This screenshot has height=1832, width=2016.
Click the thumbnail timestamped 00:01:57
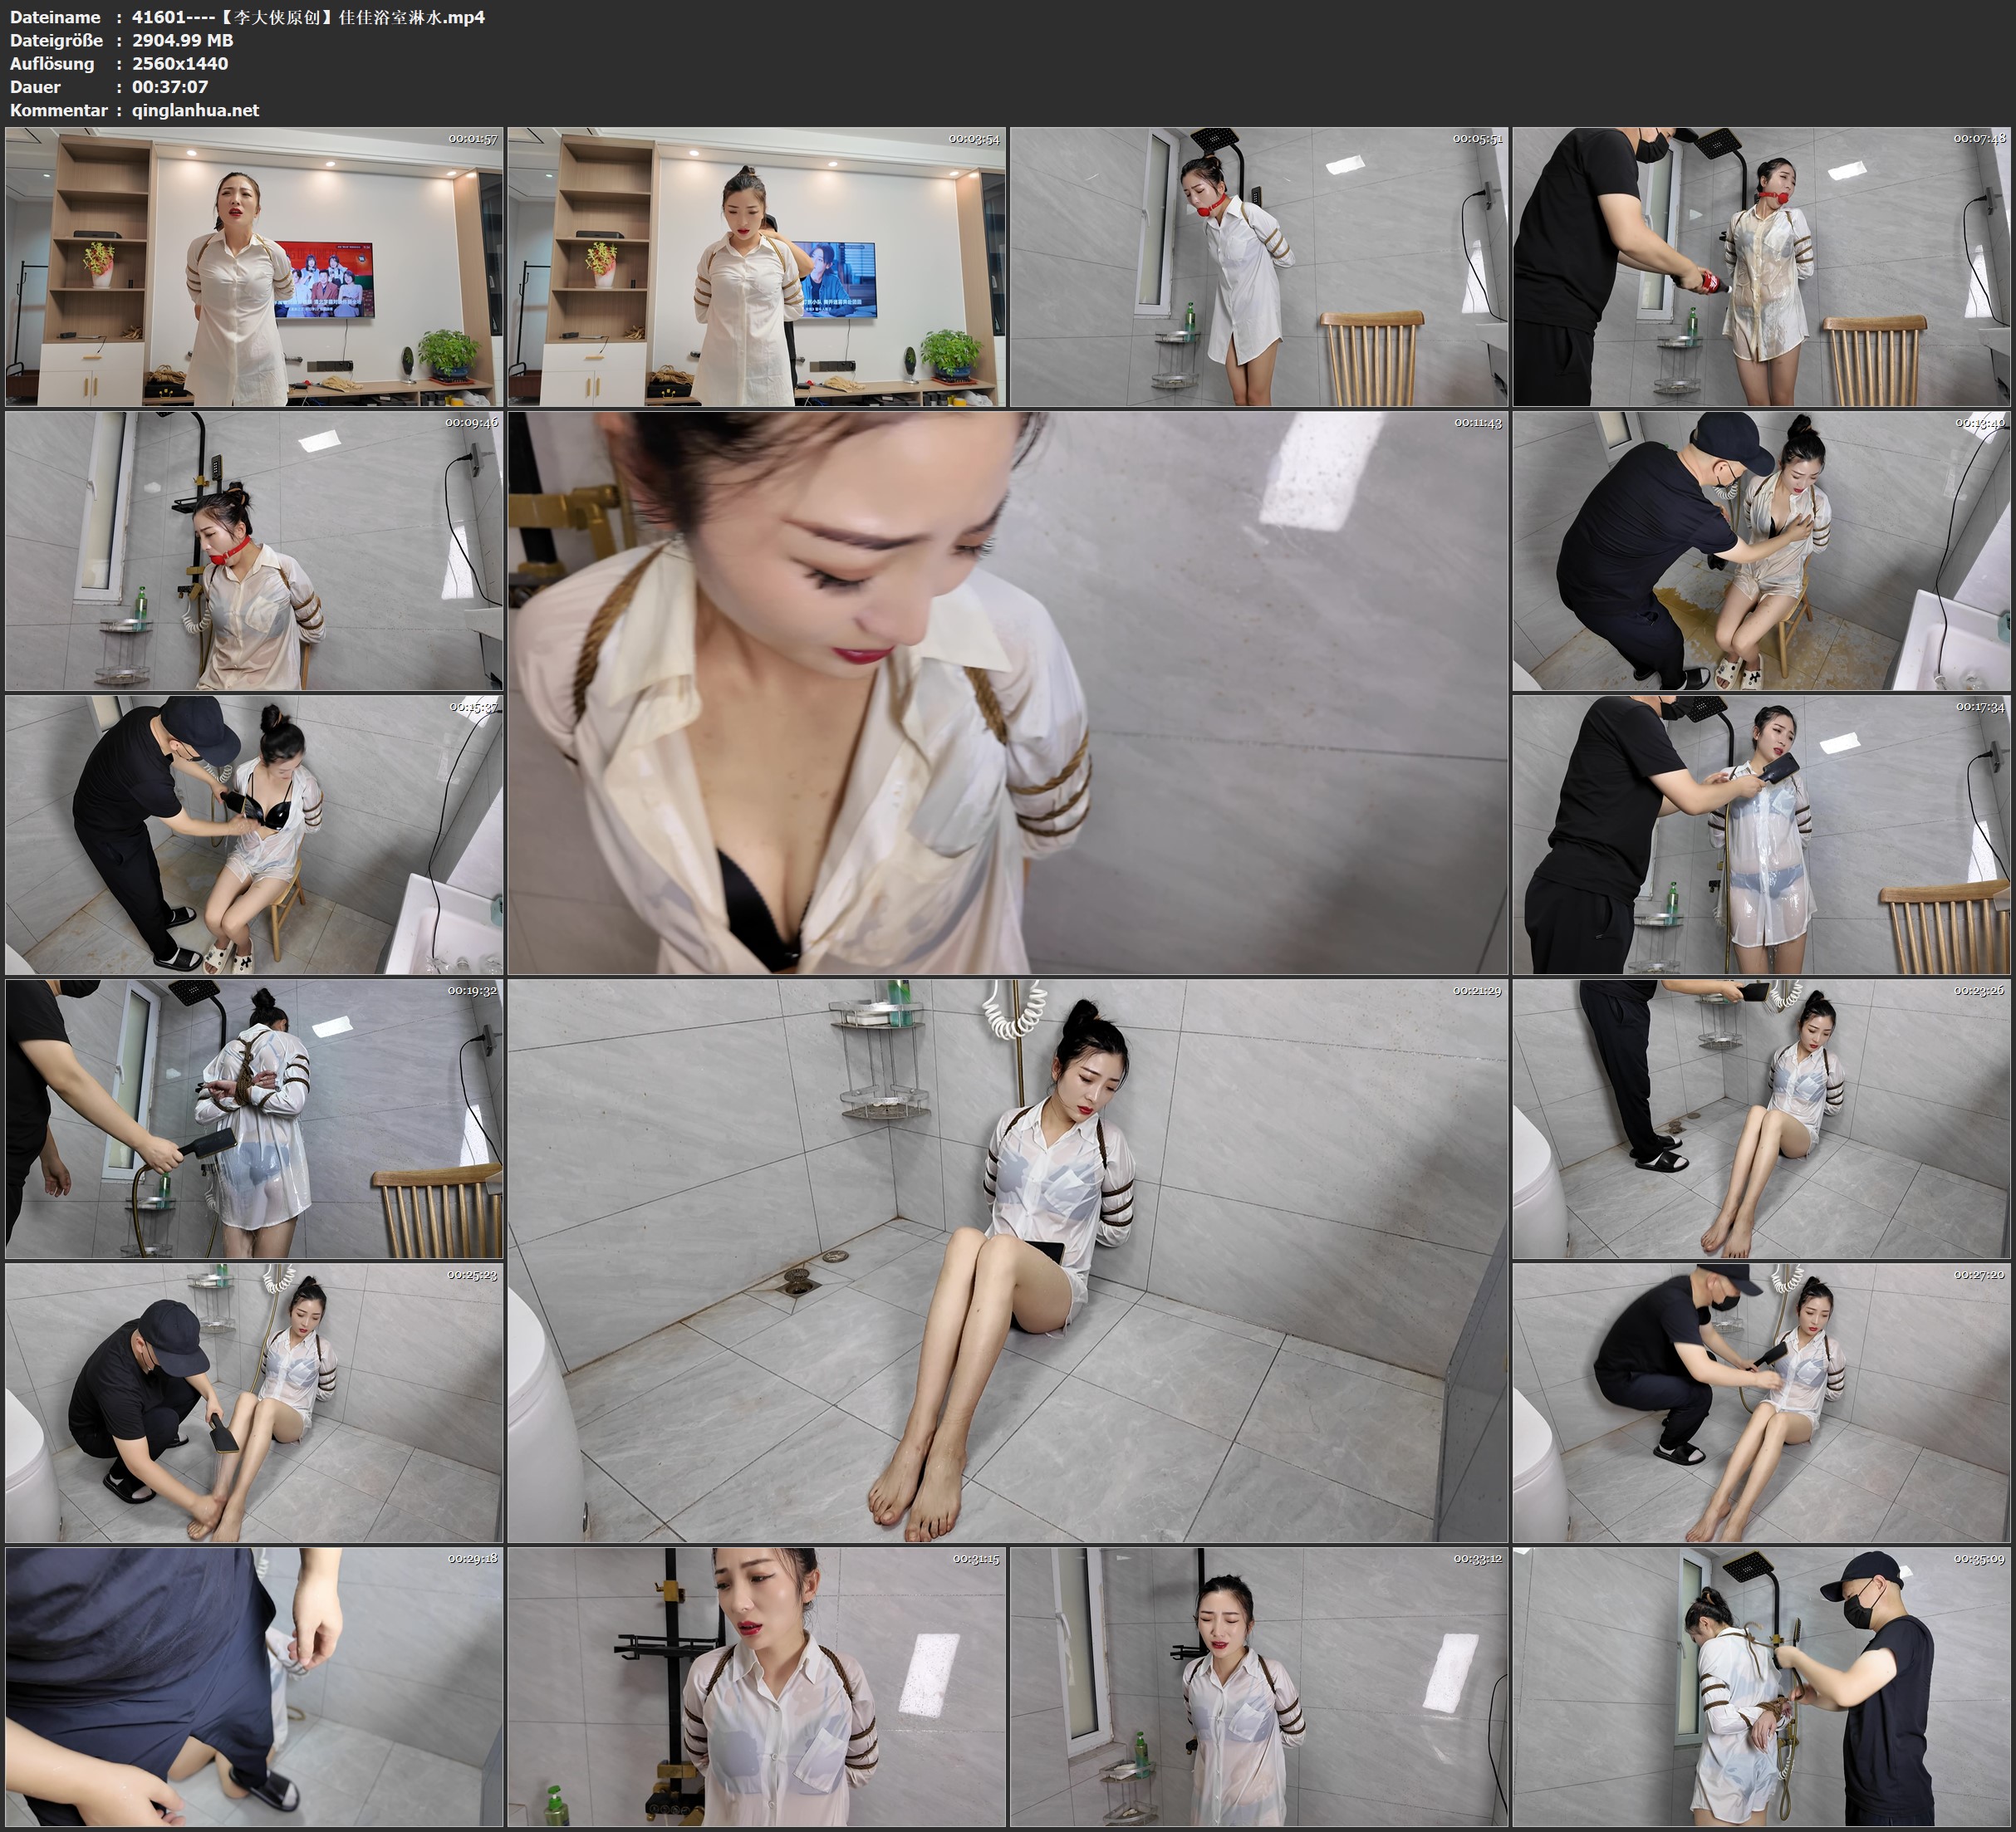click(254, 267)
